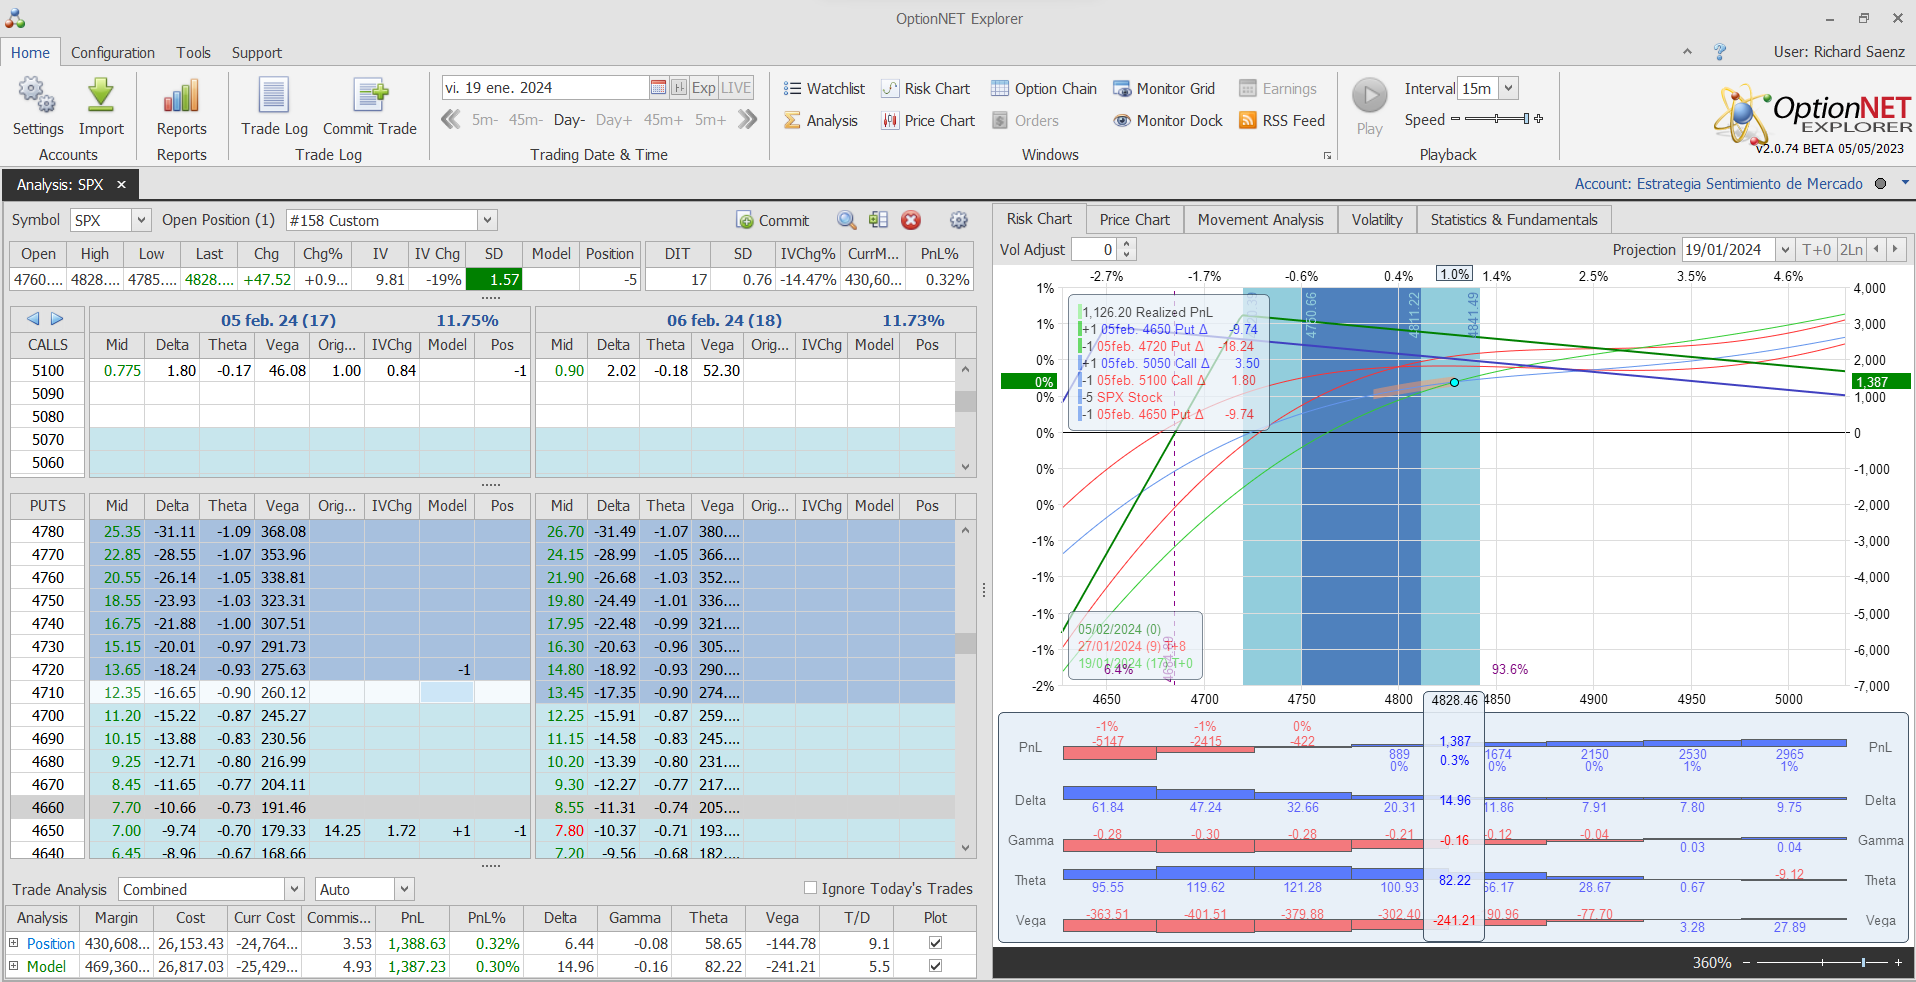This screenshot has width=1916, height=982.
Task: Step forward with the Day+ button
Action: [613, 120]
